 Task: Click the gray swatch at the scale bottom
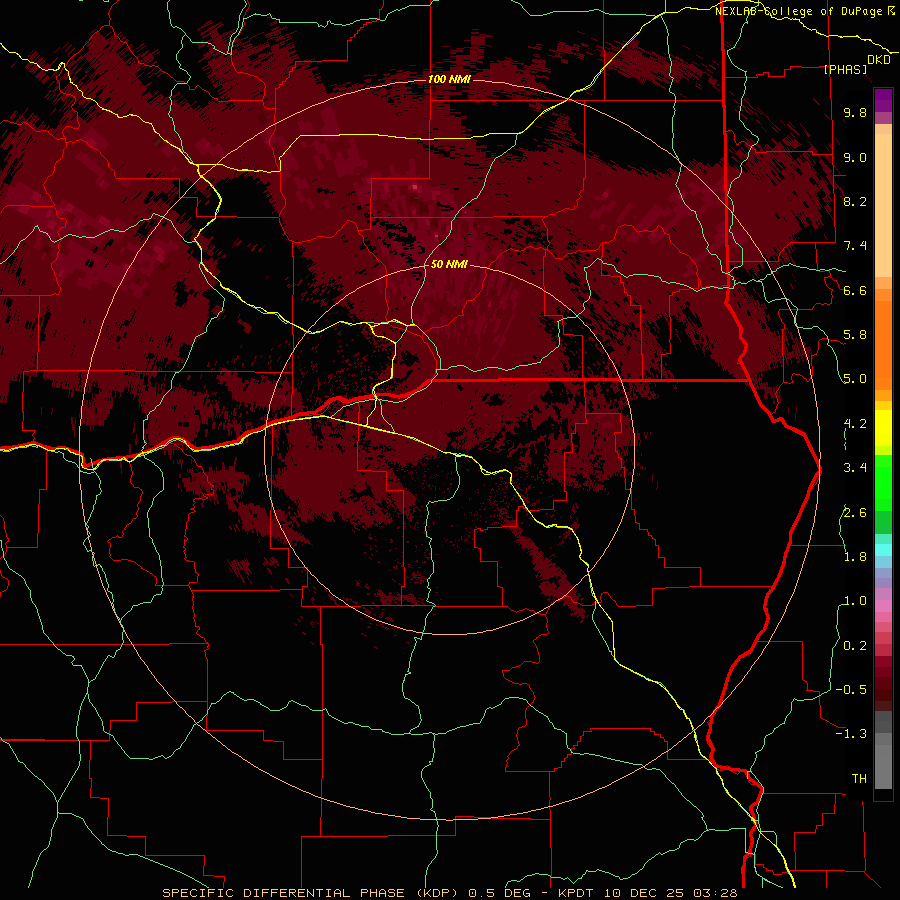click(x=883, y=766)
